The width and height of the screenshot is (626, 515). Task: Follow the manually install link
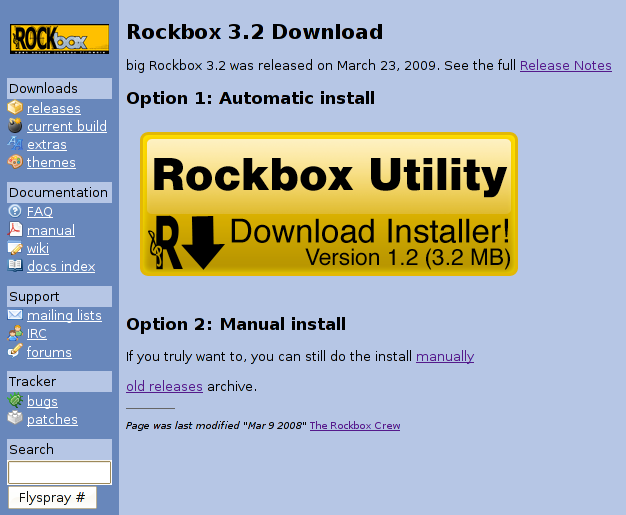(445, 357)
